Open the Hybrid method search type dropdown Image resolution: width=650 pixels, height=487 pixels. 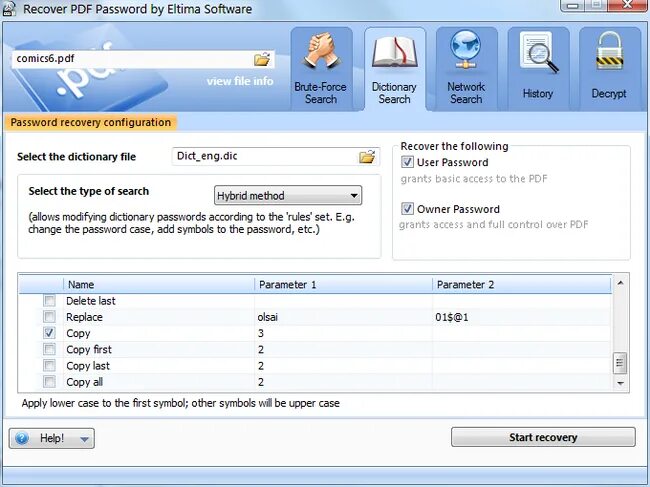pyautogui.click(x=288, y=195)
